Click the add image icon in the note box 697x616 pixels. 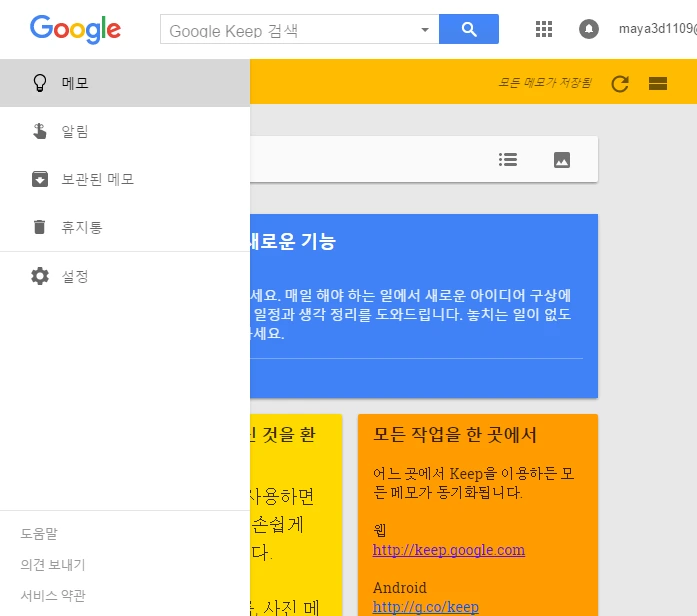[562, 160]
